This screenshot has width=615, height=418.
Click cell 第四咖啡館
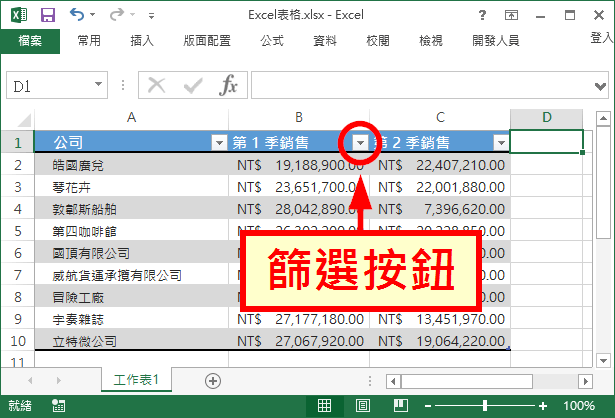(x=131, y=231)
